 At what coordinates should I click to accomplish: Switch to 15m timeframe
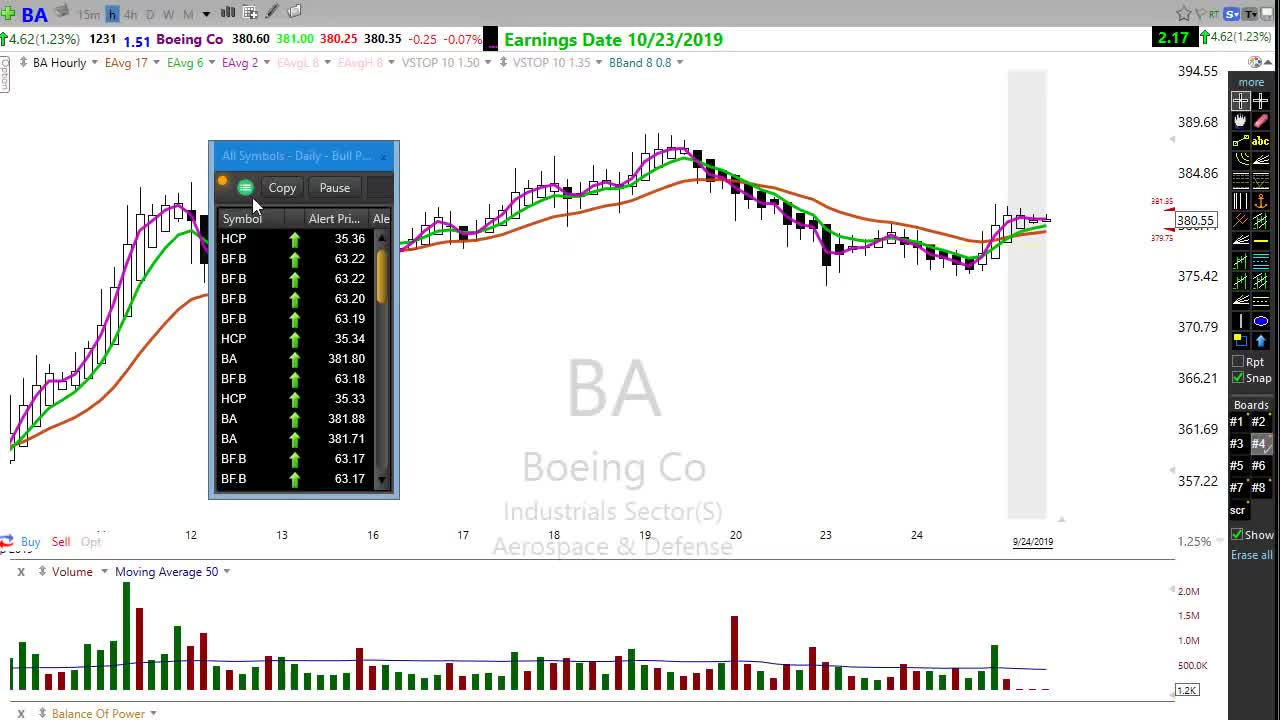[88, 14]
